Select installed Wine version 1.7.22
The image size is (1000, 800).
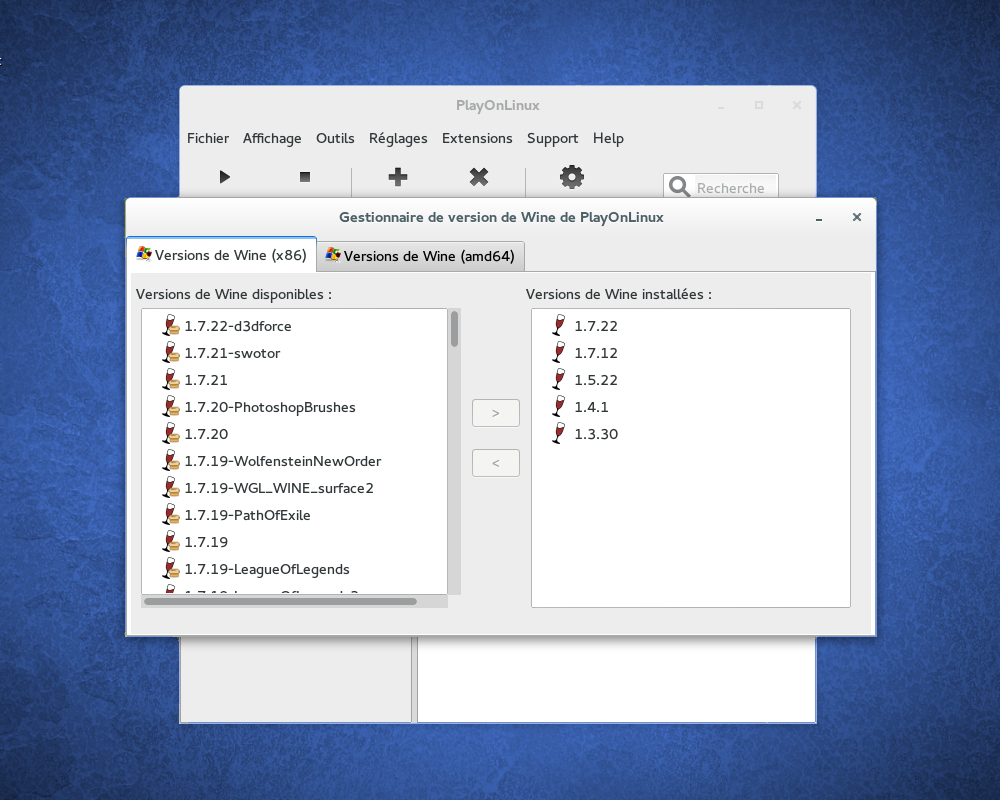point(691,326)
